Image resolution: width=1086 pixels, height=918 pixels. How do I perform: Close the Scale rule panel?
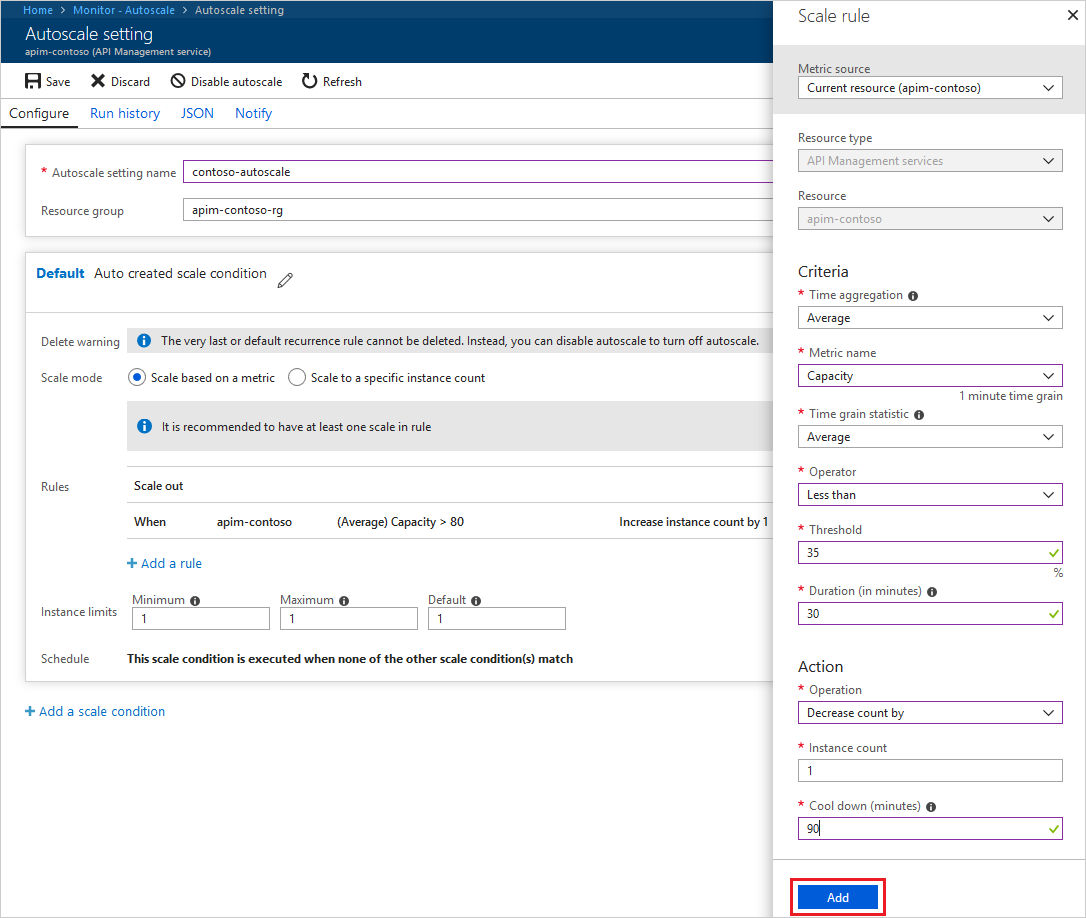[x=1073, y=15]
